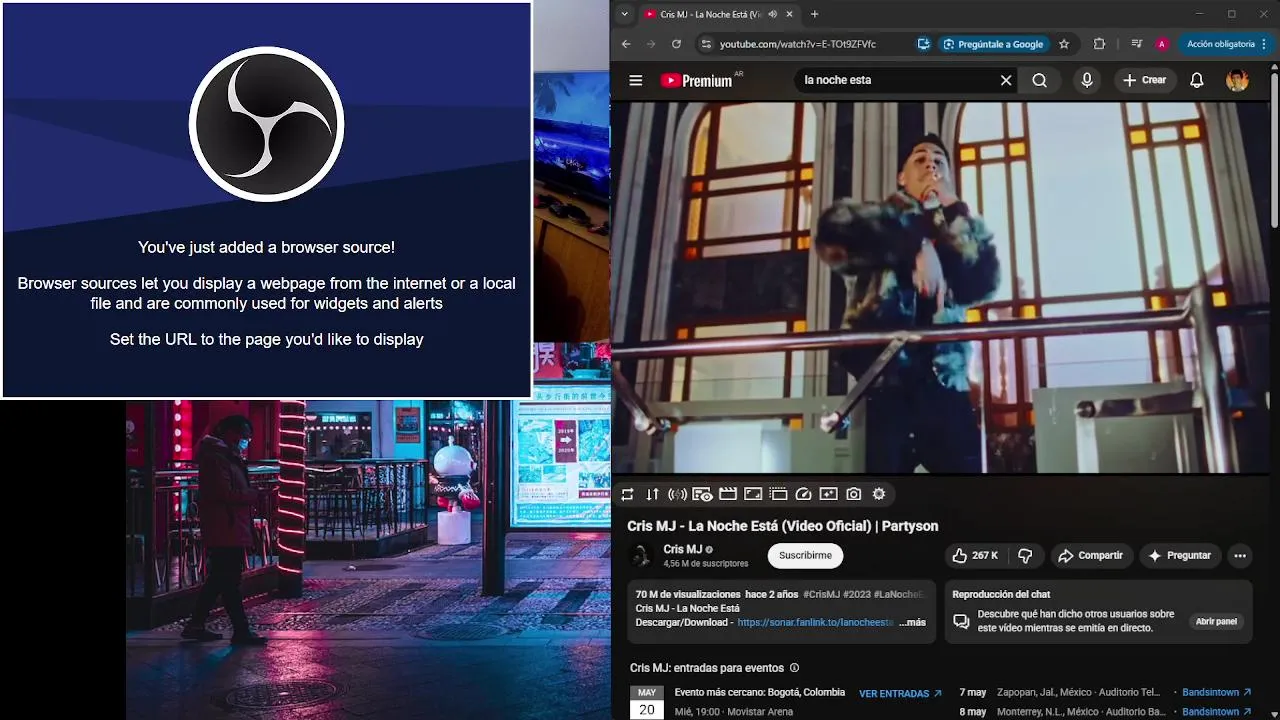Click the OBS logo in browser source
Viewport: 1280px width, 720px height.
click(267, 124)
